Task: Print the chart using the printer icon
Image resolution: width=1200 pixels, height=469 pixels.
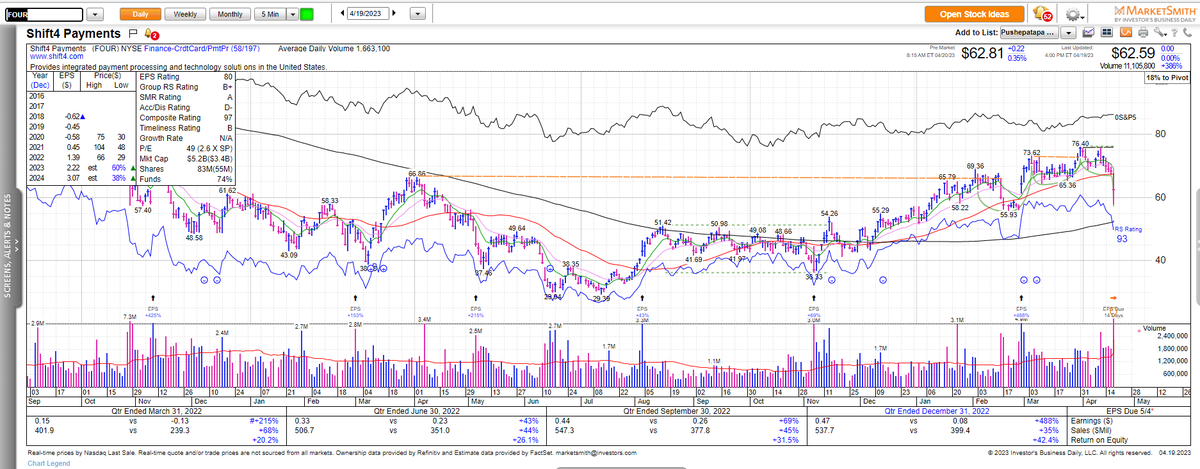Action: coord(1145,33)
